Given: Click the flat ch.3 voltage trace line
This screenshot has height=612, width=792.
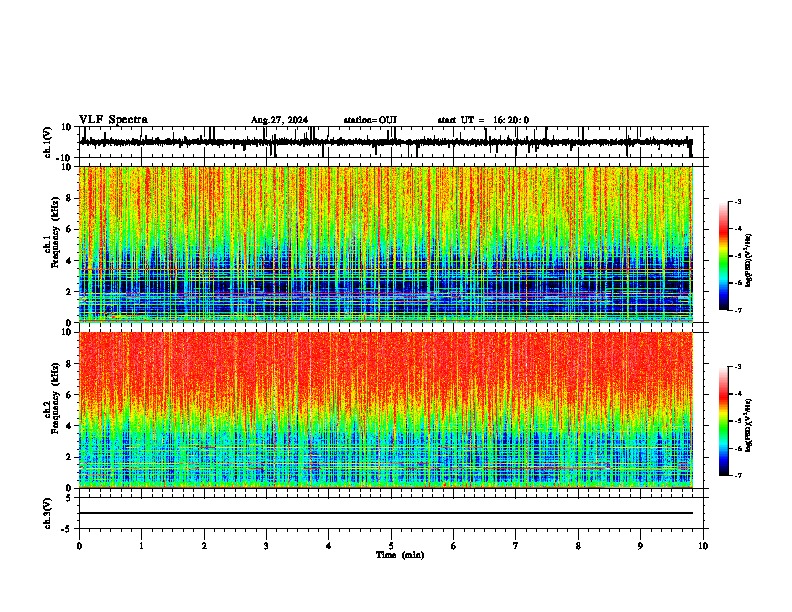Looking at the screenshot, I should [x=386, y=513].
